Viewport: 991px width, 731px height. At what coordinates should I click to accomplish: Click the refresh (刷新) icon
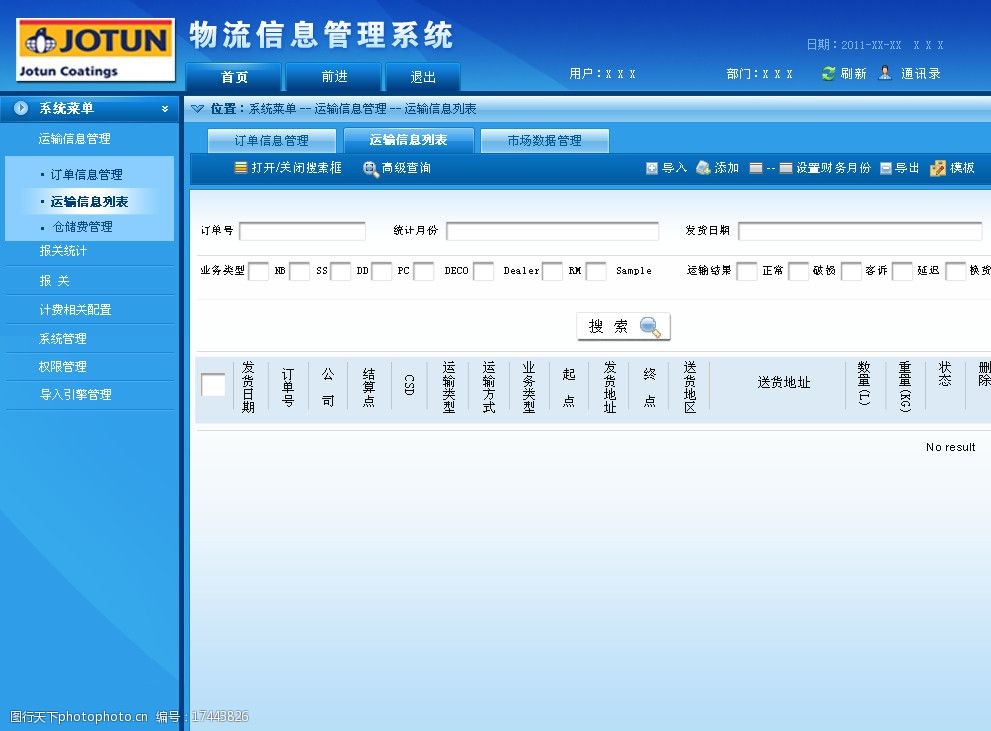[828, 74]
